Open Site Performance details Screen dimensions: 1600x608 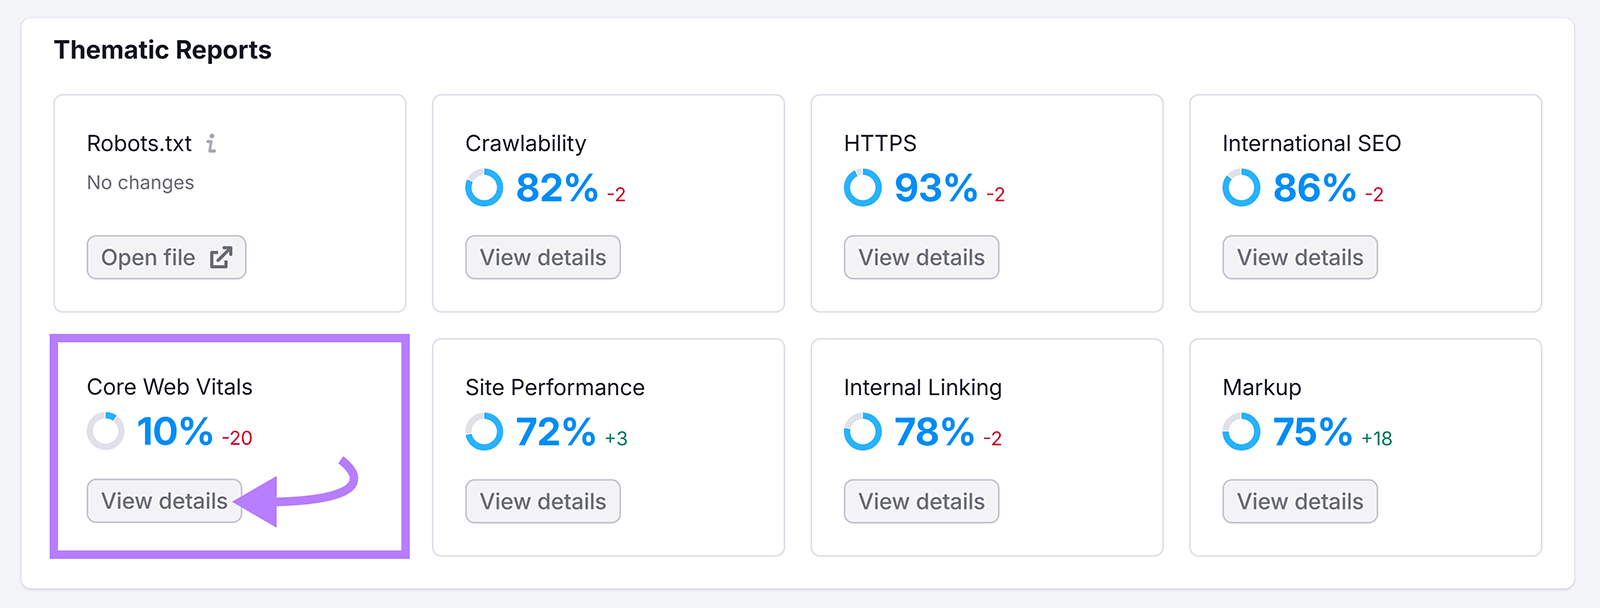point(542,501)
